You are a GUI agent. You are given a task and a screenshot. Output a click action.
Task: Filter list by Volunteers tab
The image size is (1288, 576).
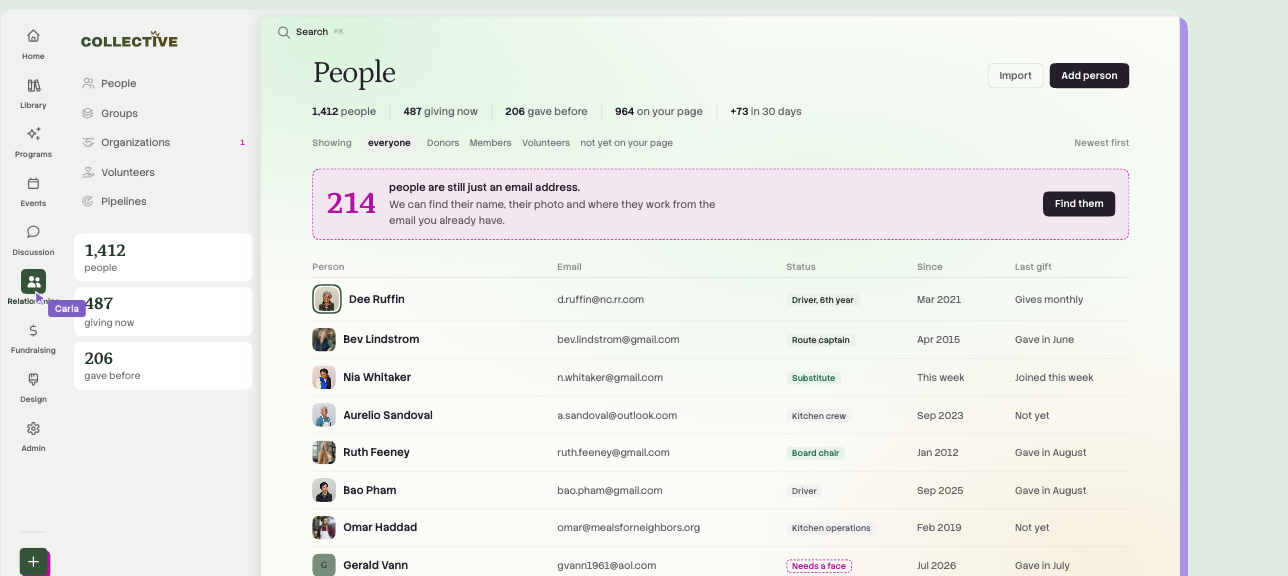click(x=546, y=143)
